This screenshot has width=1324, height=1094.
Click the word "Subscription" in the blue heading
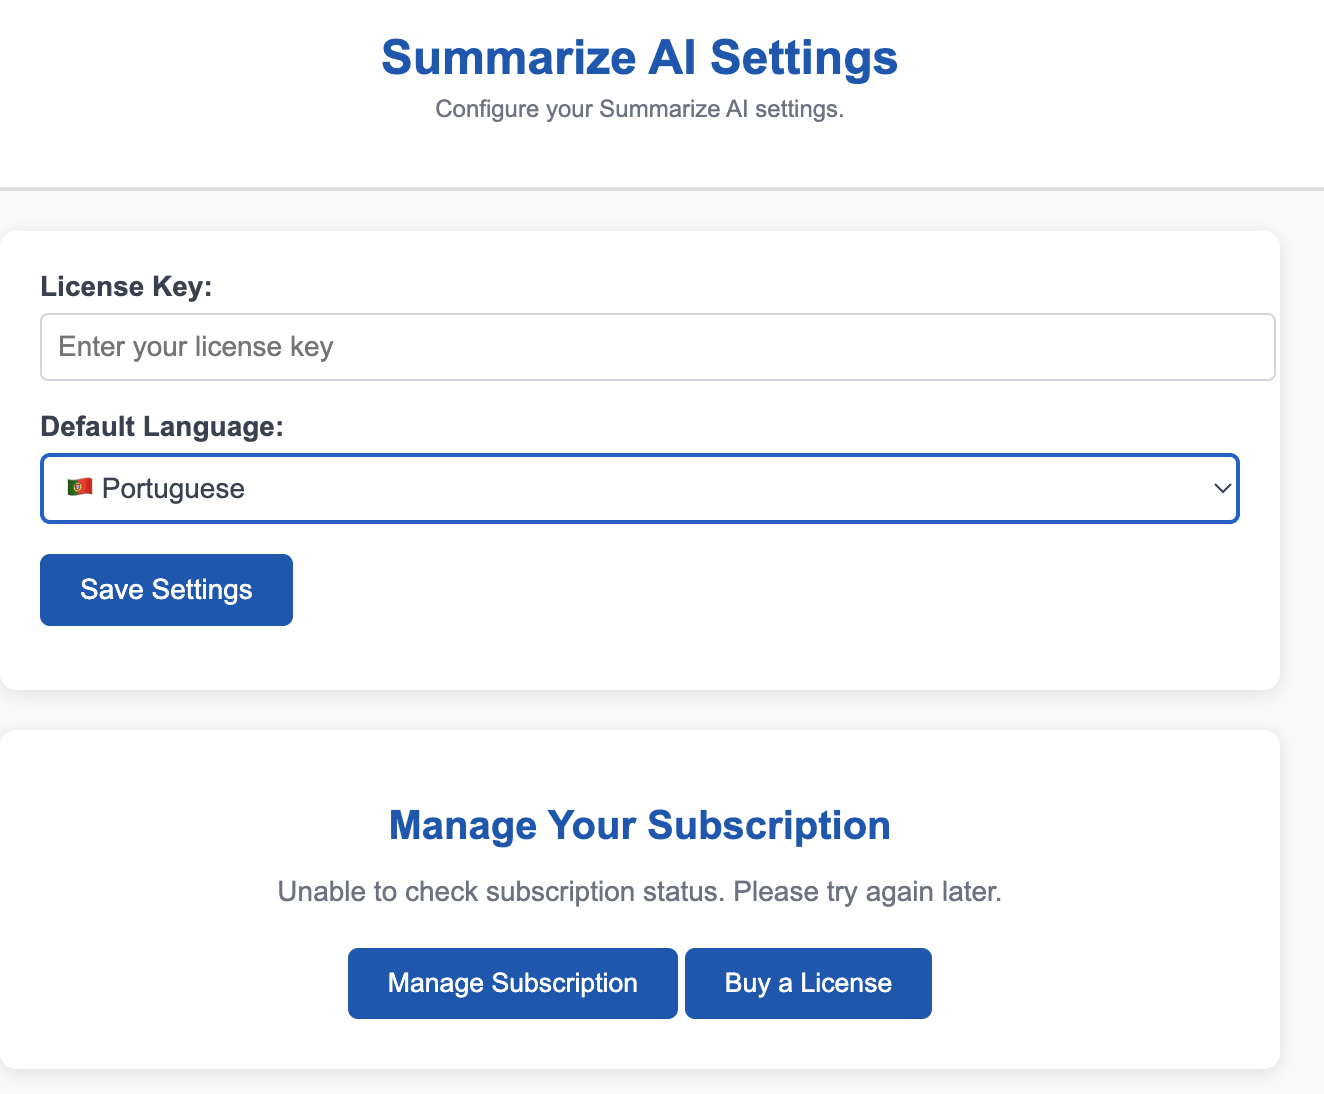pyautogui.click(x=768, y=826)
